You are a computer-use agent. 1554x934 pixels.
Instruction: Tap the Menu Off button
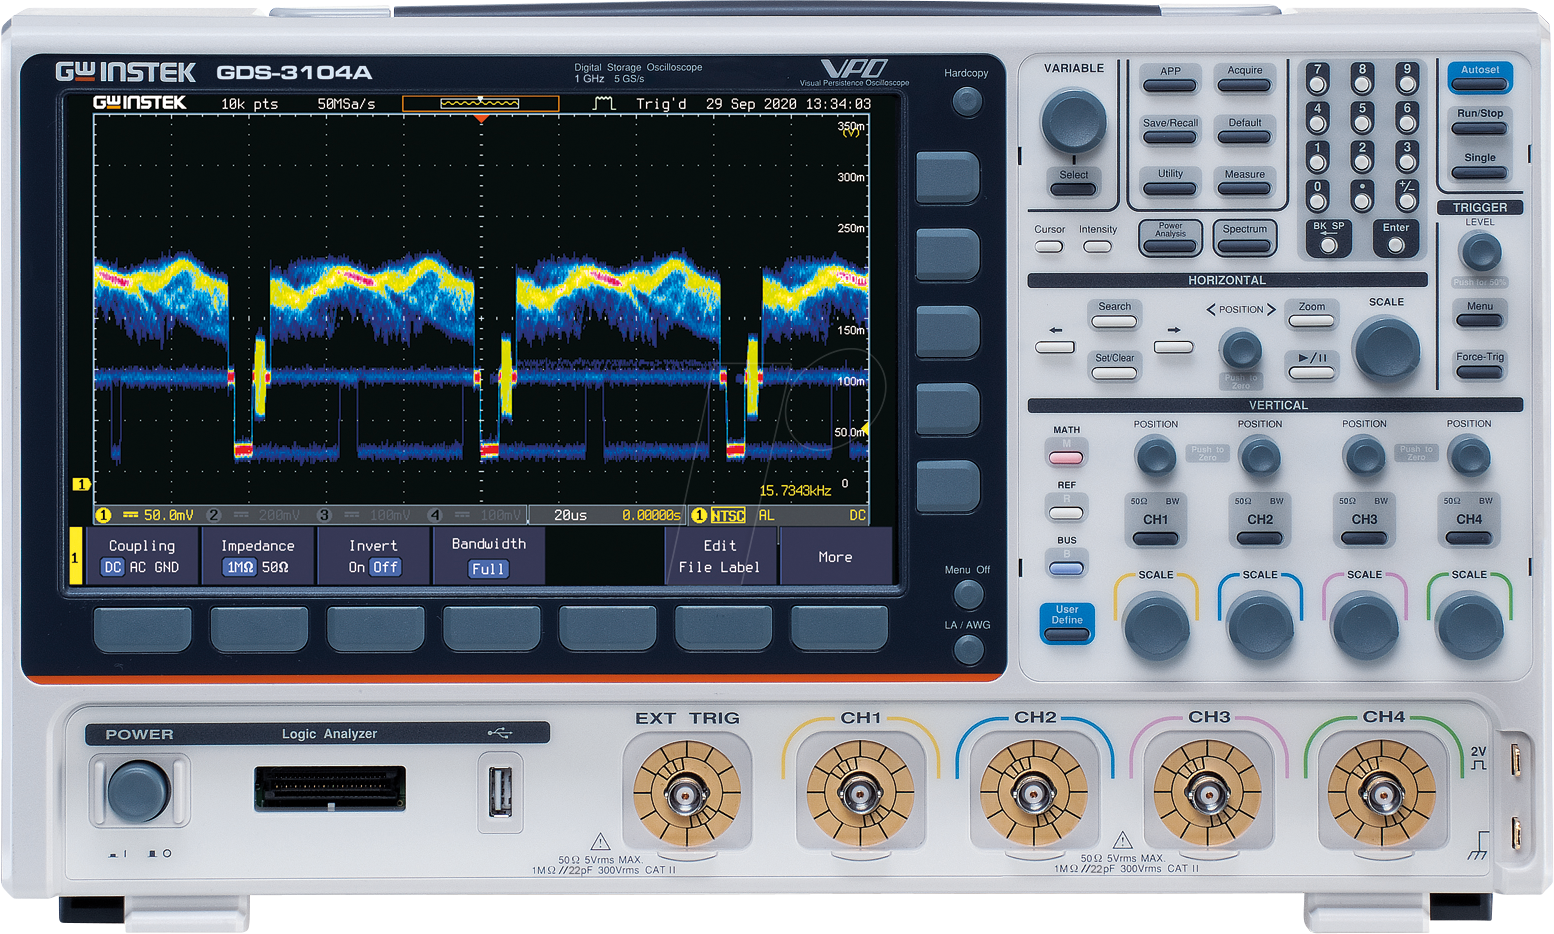(x=967, y=594)
